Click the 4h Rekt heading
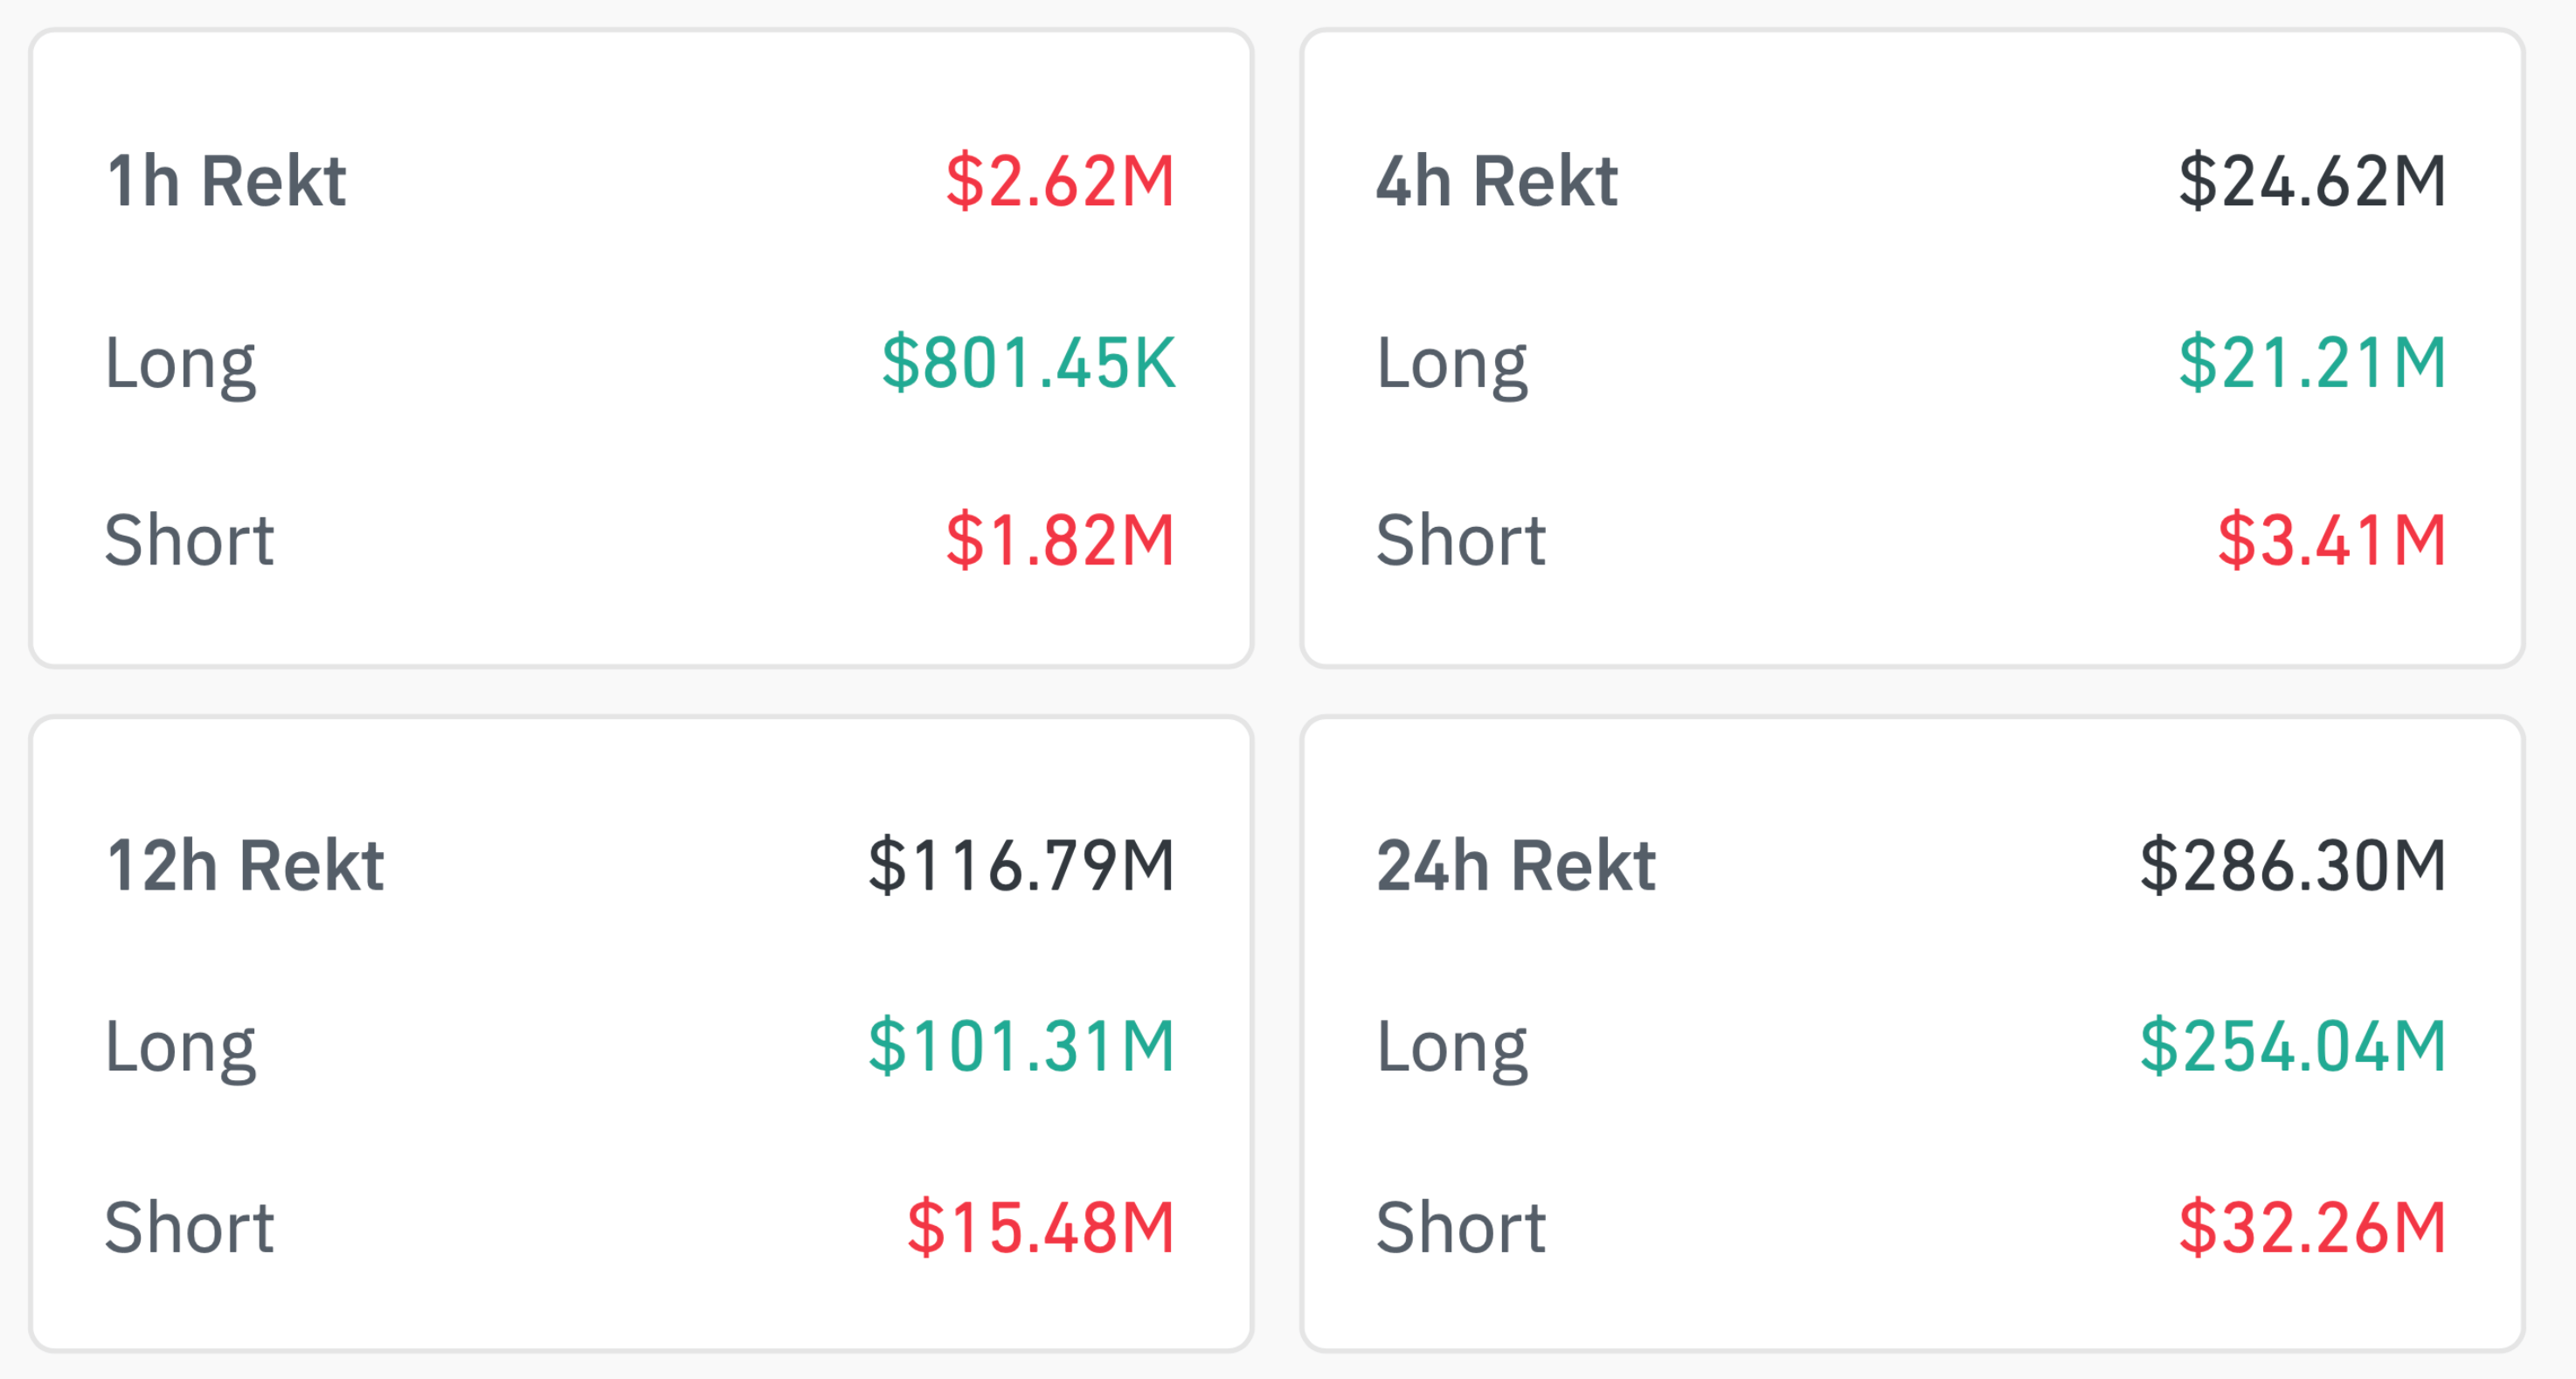The height and width of the screenshot is (1379, 2576). tap(1497, 181)
